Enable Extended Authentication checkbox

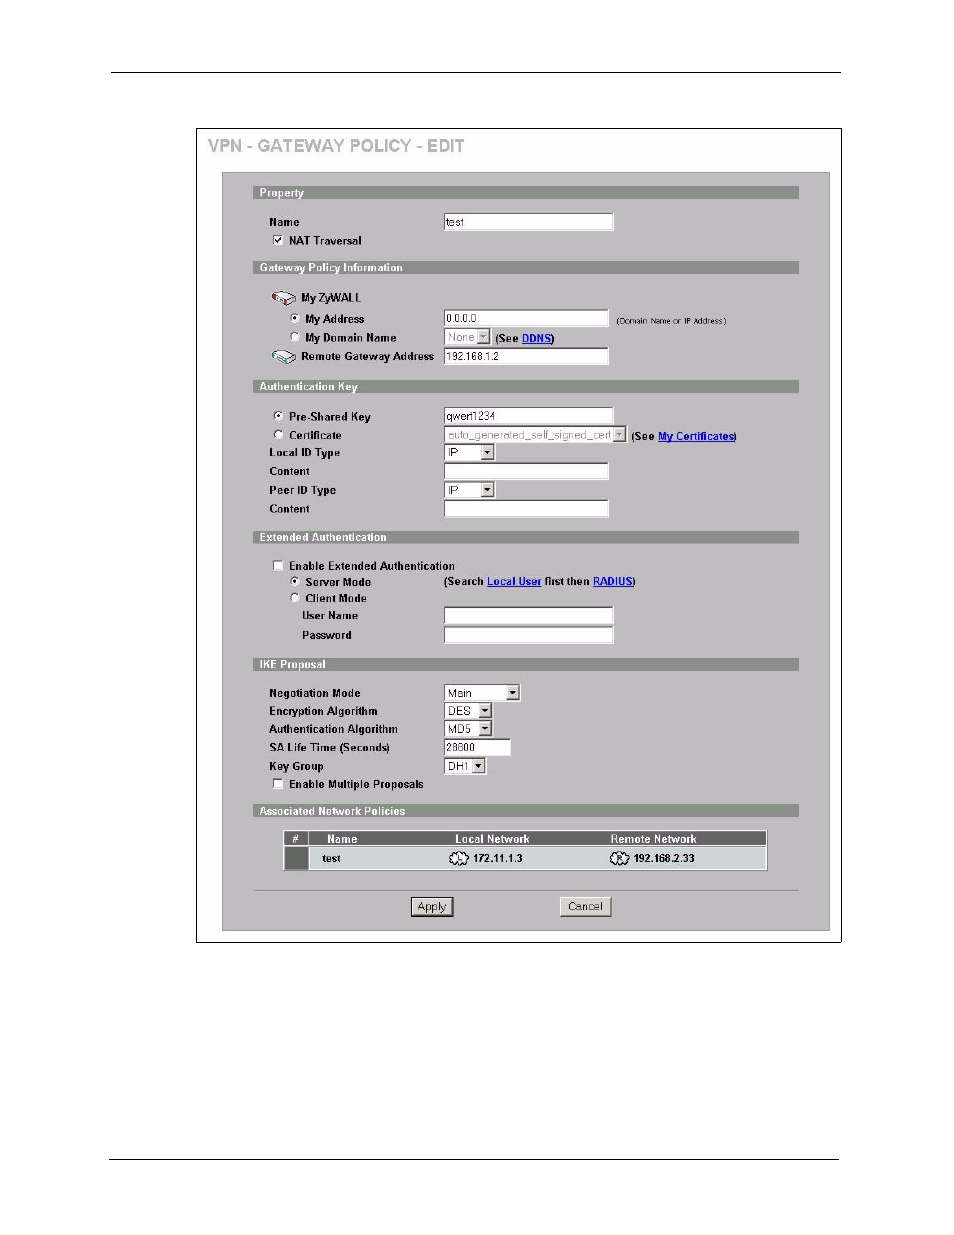tap(278, 566)
